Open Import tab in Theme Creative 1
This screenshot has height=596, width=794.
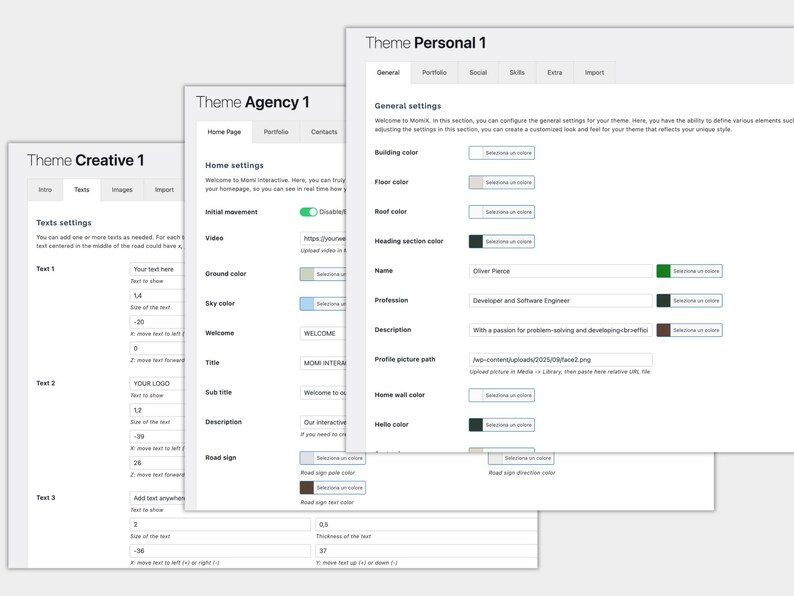tap(164, 189)
